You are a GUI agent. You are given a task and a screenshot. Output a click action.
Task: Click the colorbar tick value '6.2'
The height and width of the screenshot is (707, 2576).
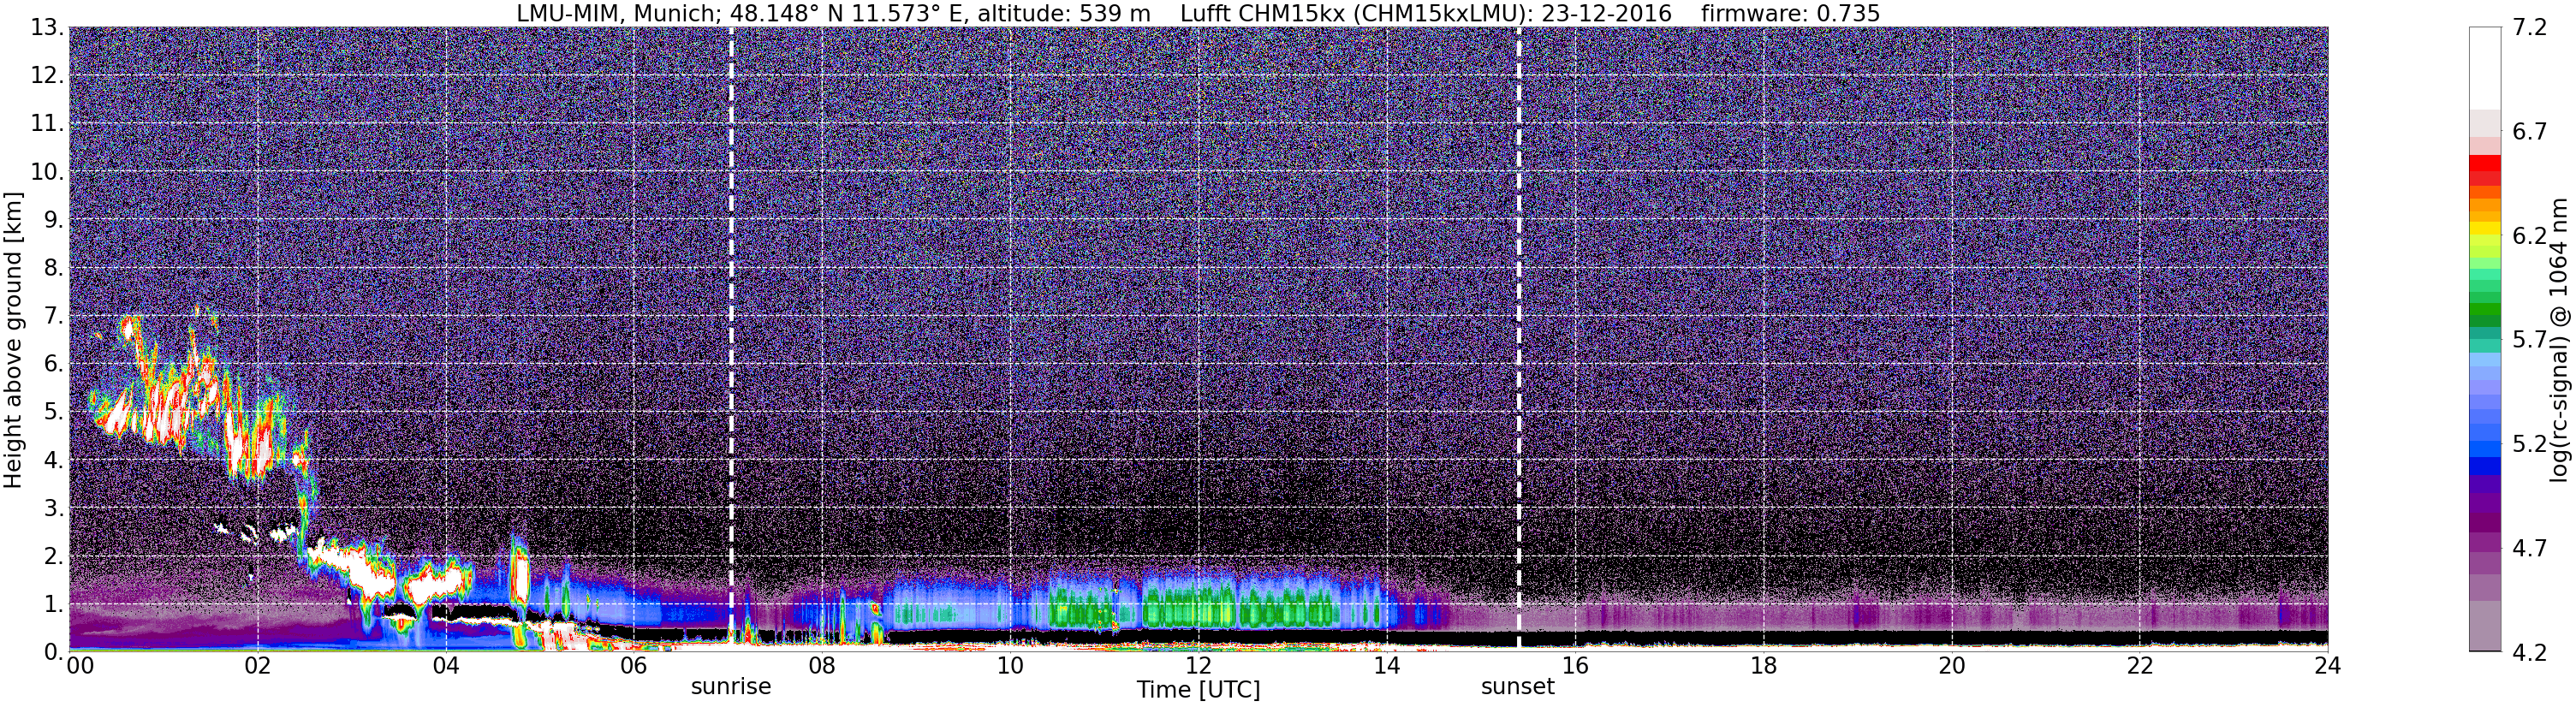click(x=2529, y=236)
